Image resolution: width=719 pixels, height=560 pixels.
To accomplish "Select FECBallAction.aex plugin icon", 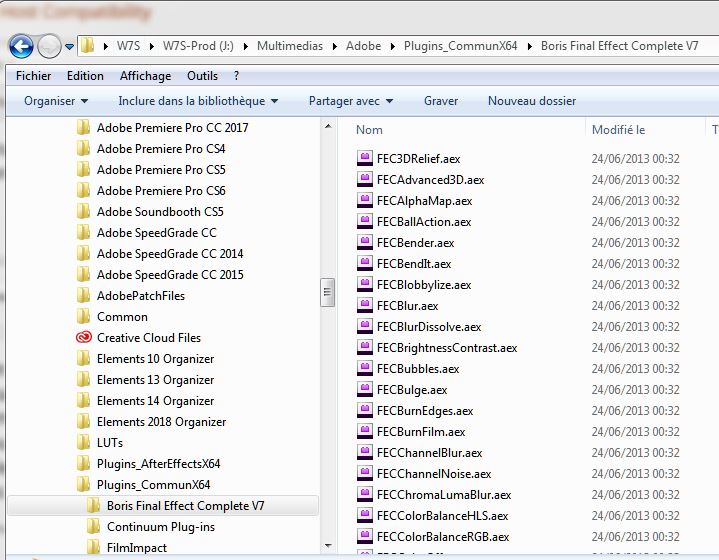I will tap(365, 222).
